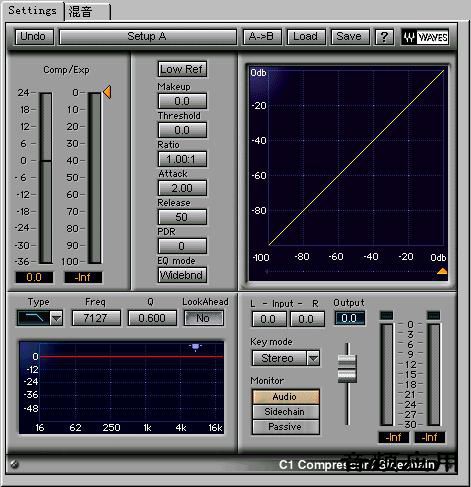This screenshot has width=471, height=487.
Task: Click the Save preset button
Action: point(350,37)
